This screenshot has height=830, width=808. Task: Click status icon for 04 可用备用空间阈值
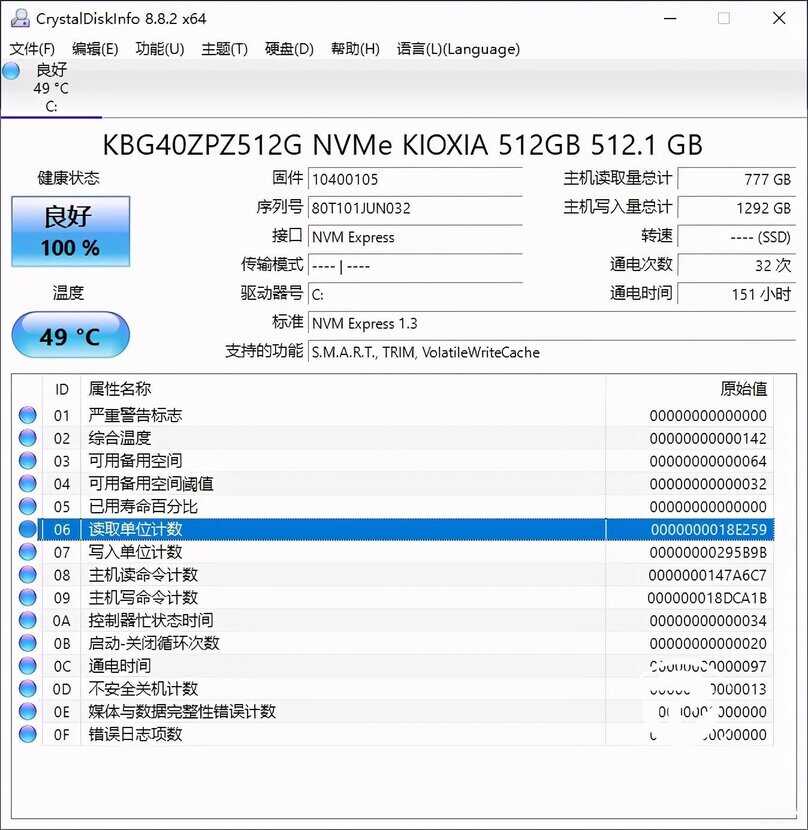click(28, 483)
